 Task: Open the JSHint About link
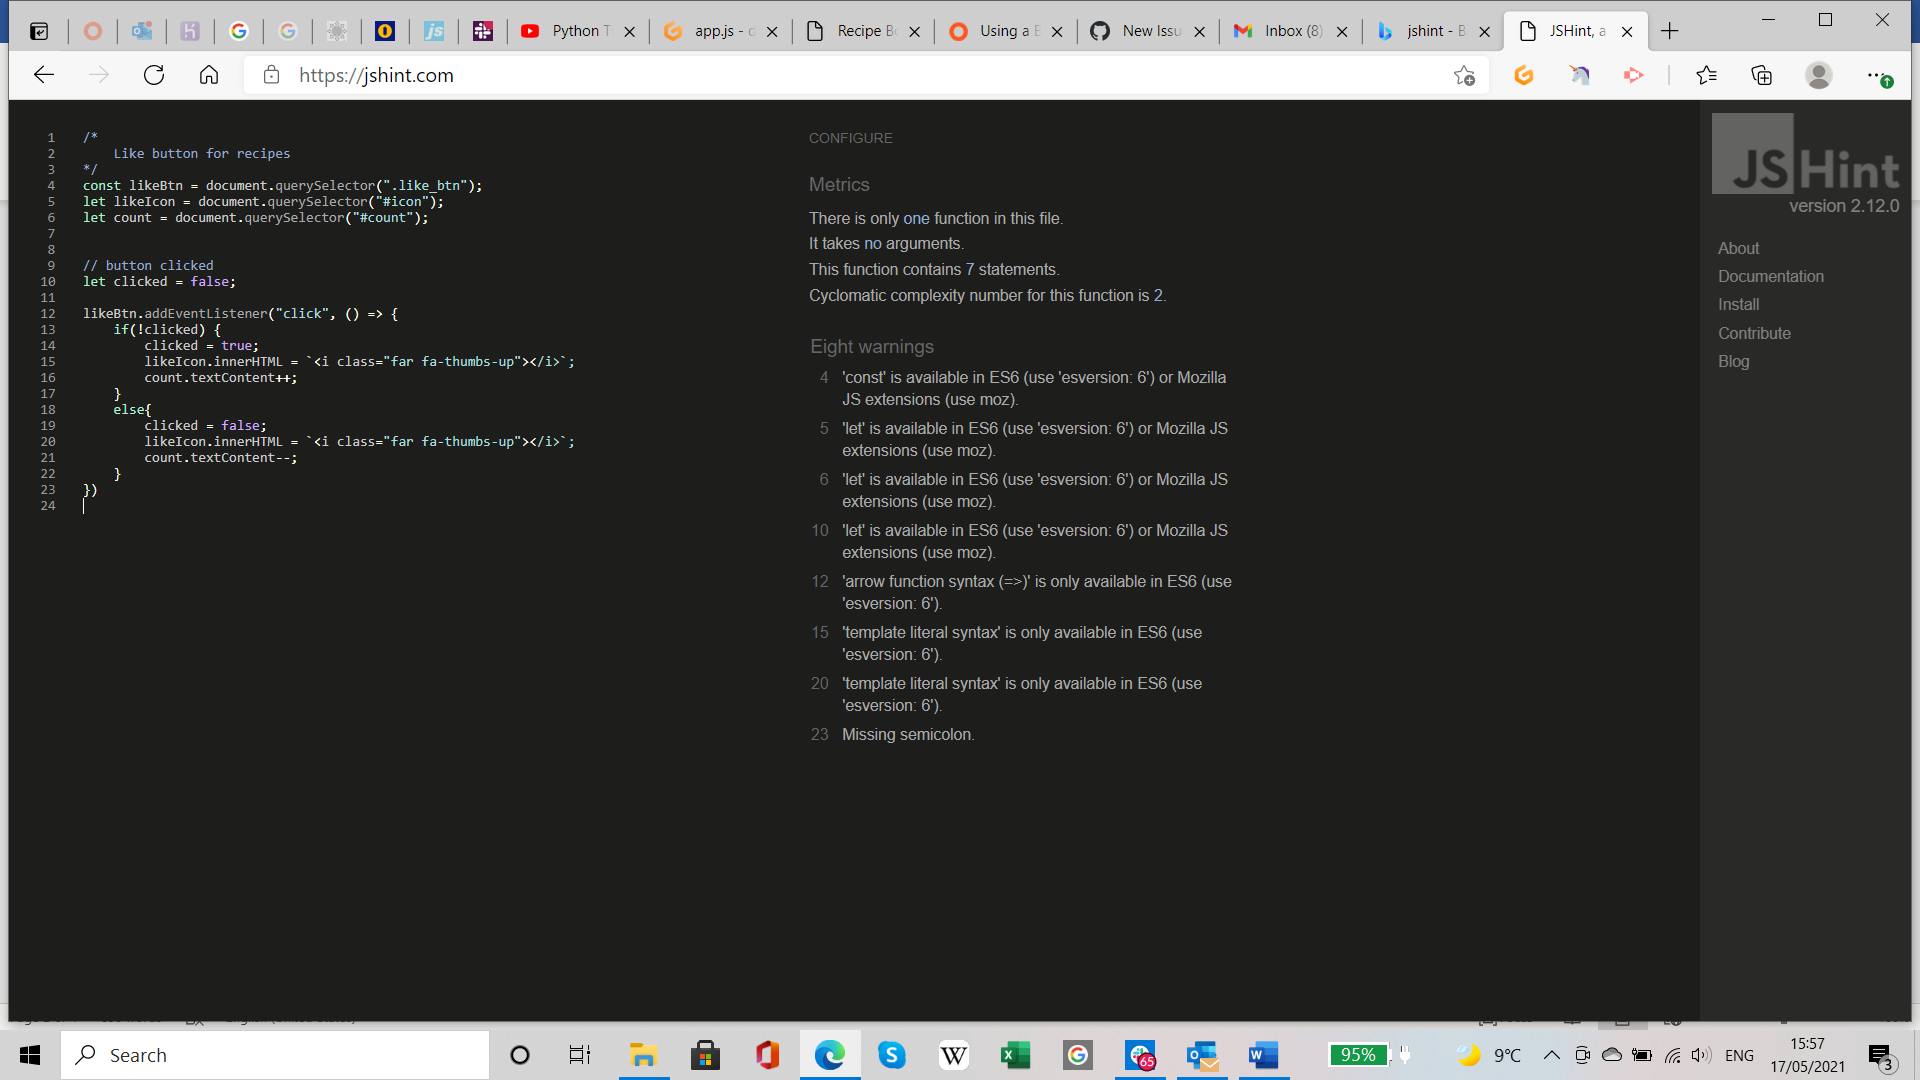tap(1738, 248)
